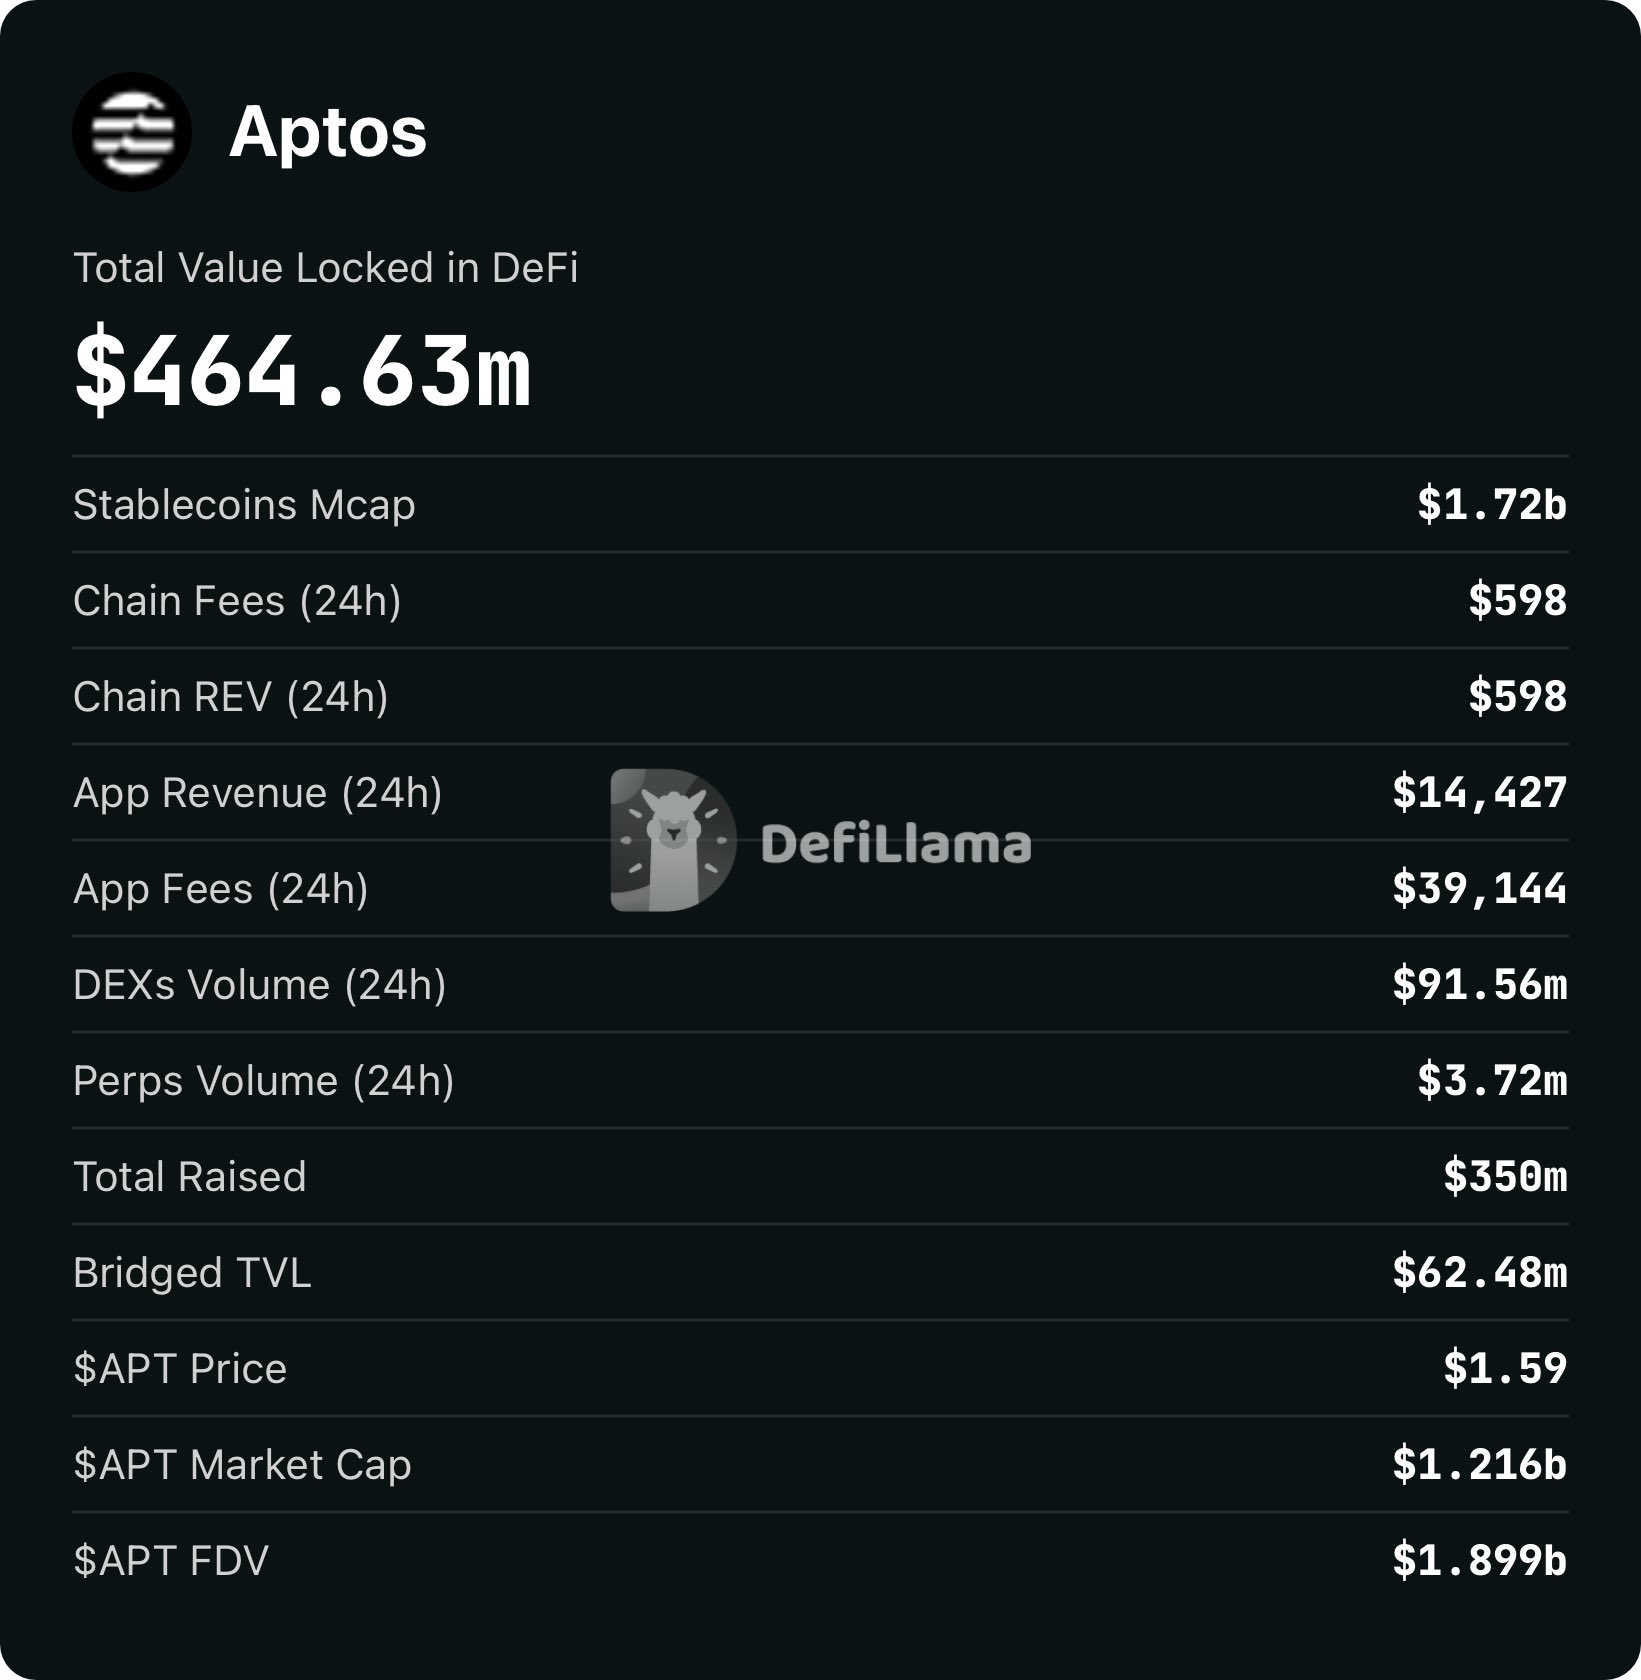Image resolution: width=1641 pixels, height=1680 pixels.
Task: Click the DefiLlama watermark text
Action: point(896,844)
